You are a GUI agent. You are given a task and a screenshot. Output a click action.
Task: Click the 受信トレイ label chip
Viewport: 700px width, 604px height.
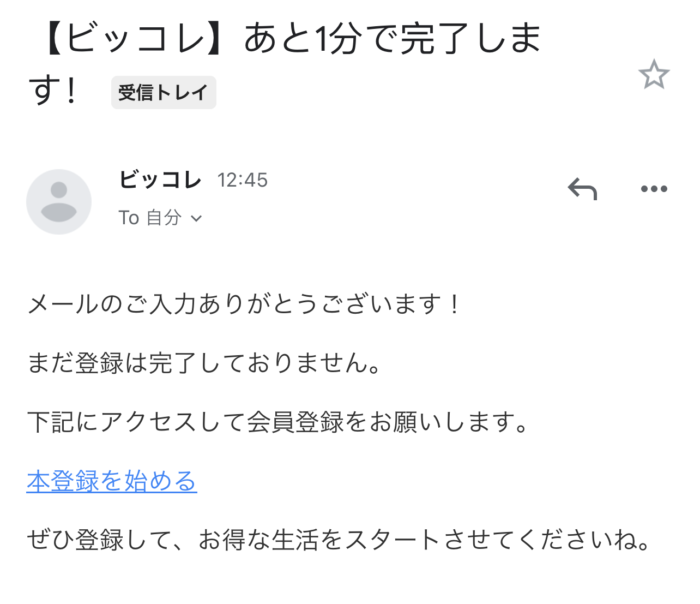(163, 92)
